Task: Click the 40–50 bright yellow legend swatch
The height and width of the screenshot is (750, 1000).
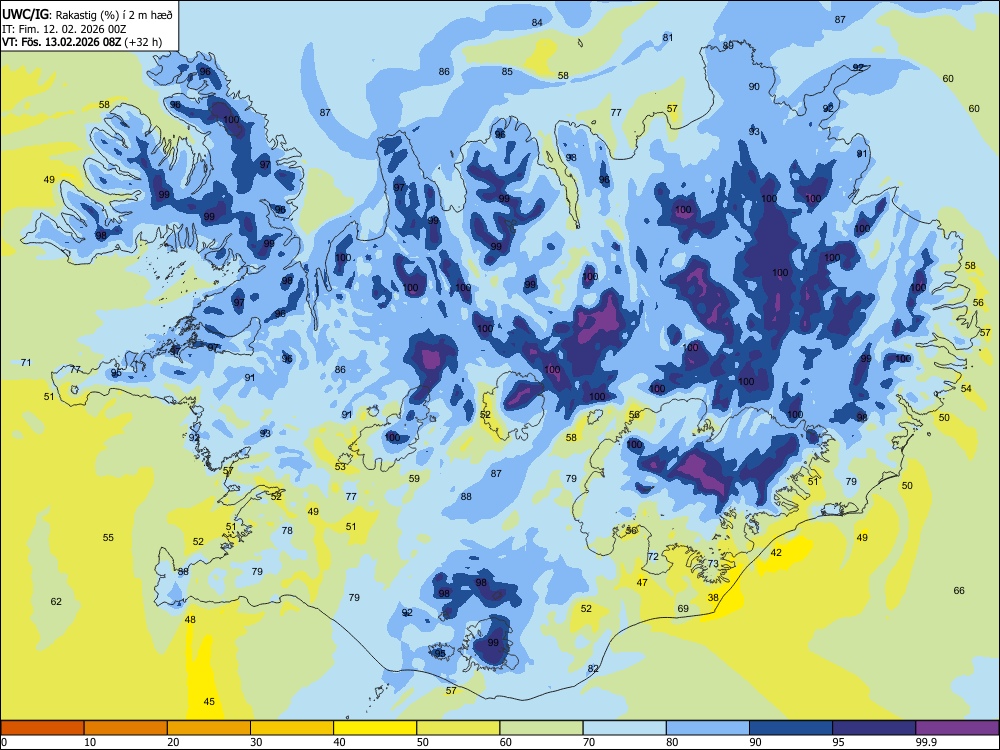Action: [x=375, y=728]
